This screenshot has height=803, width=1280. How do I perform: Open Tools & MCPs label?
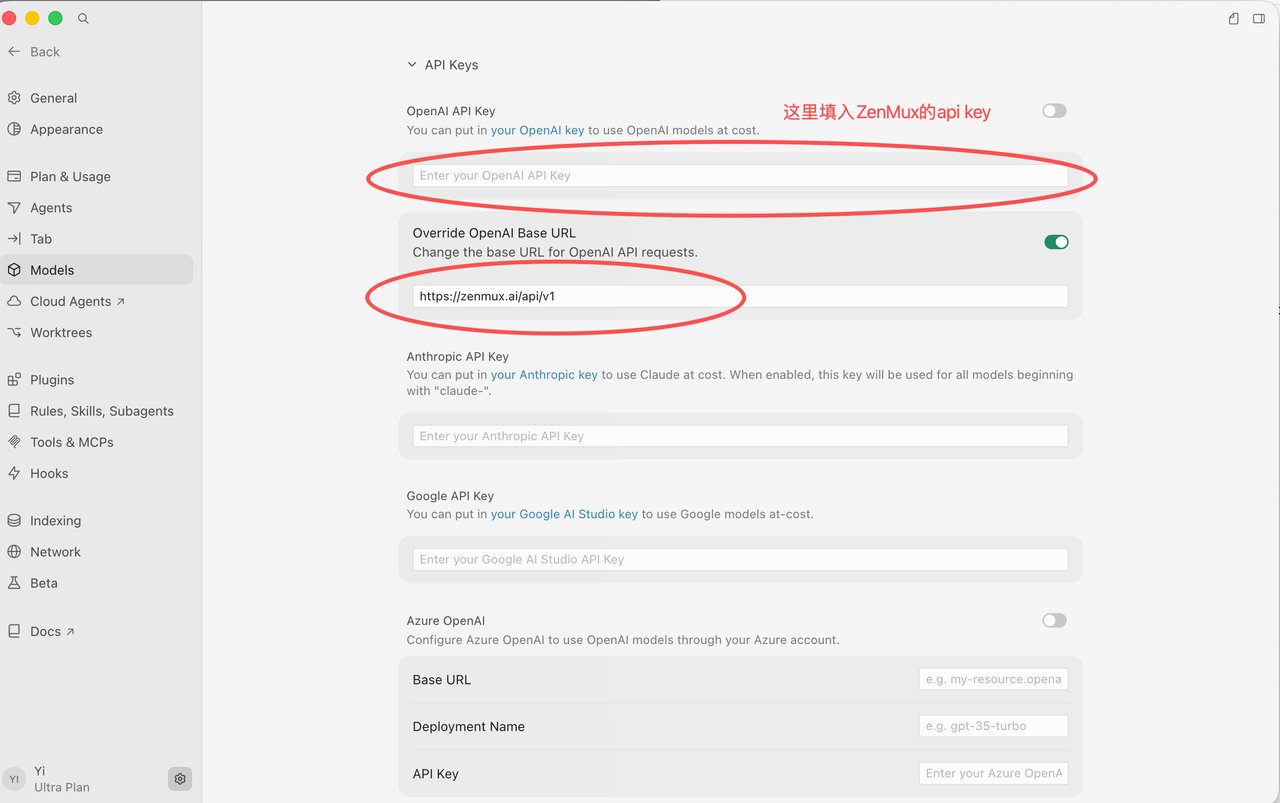point(72,442)
